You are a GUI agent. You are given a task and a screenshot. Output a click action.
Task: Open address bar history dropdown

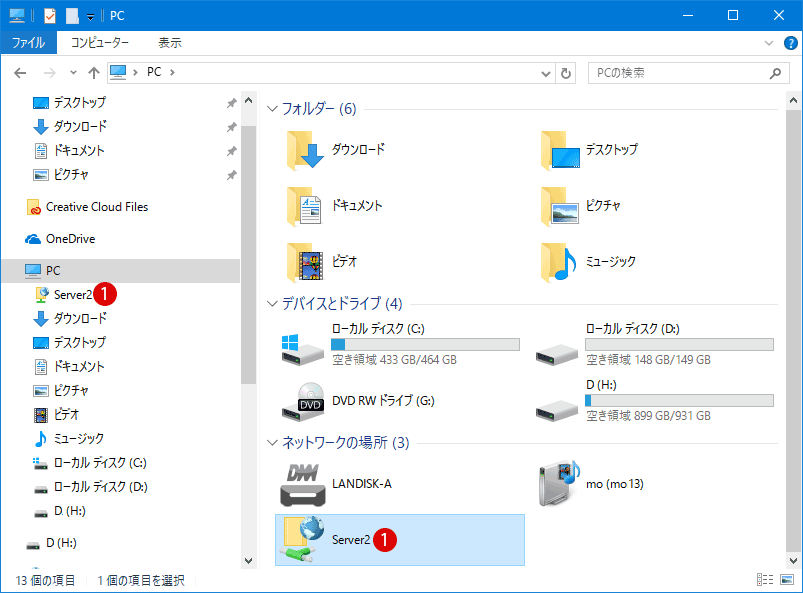click(x=546, y=73)
